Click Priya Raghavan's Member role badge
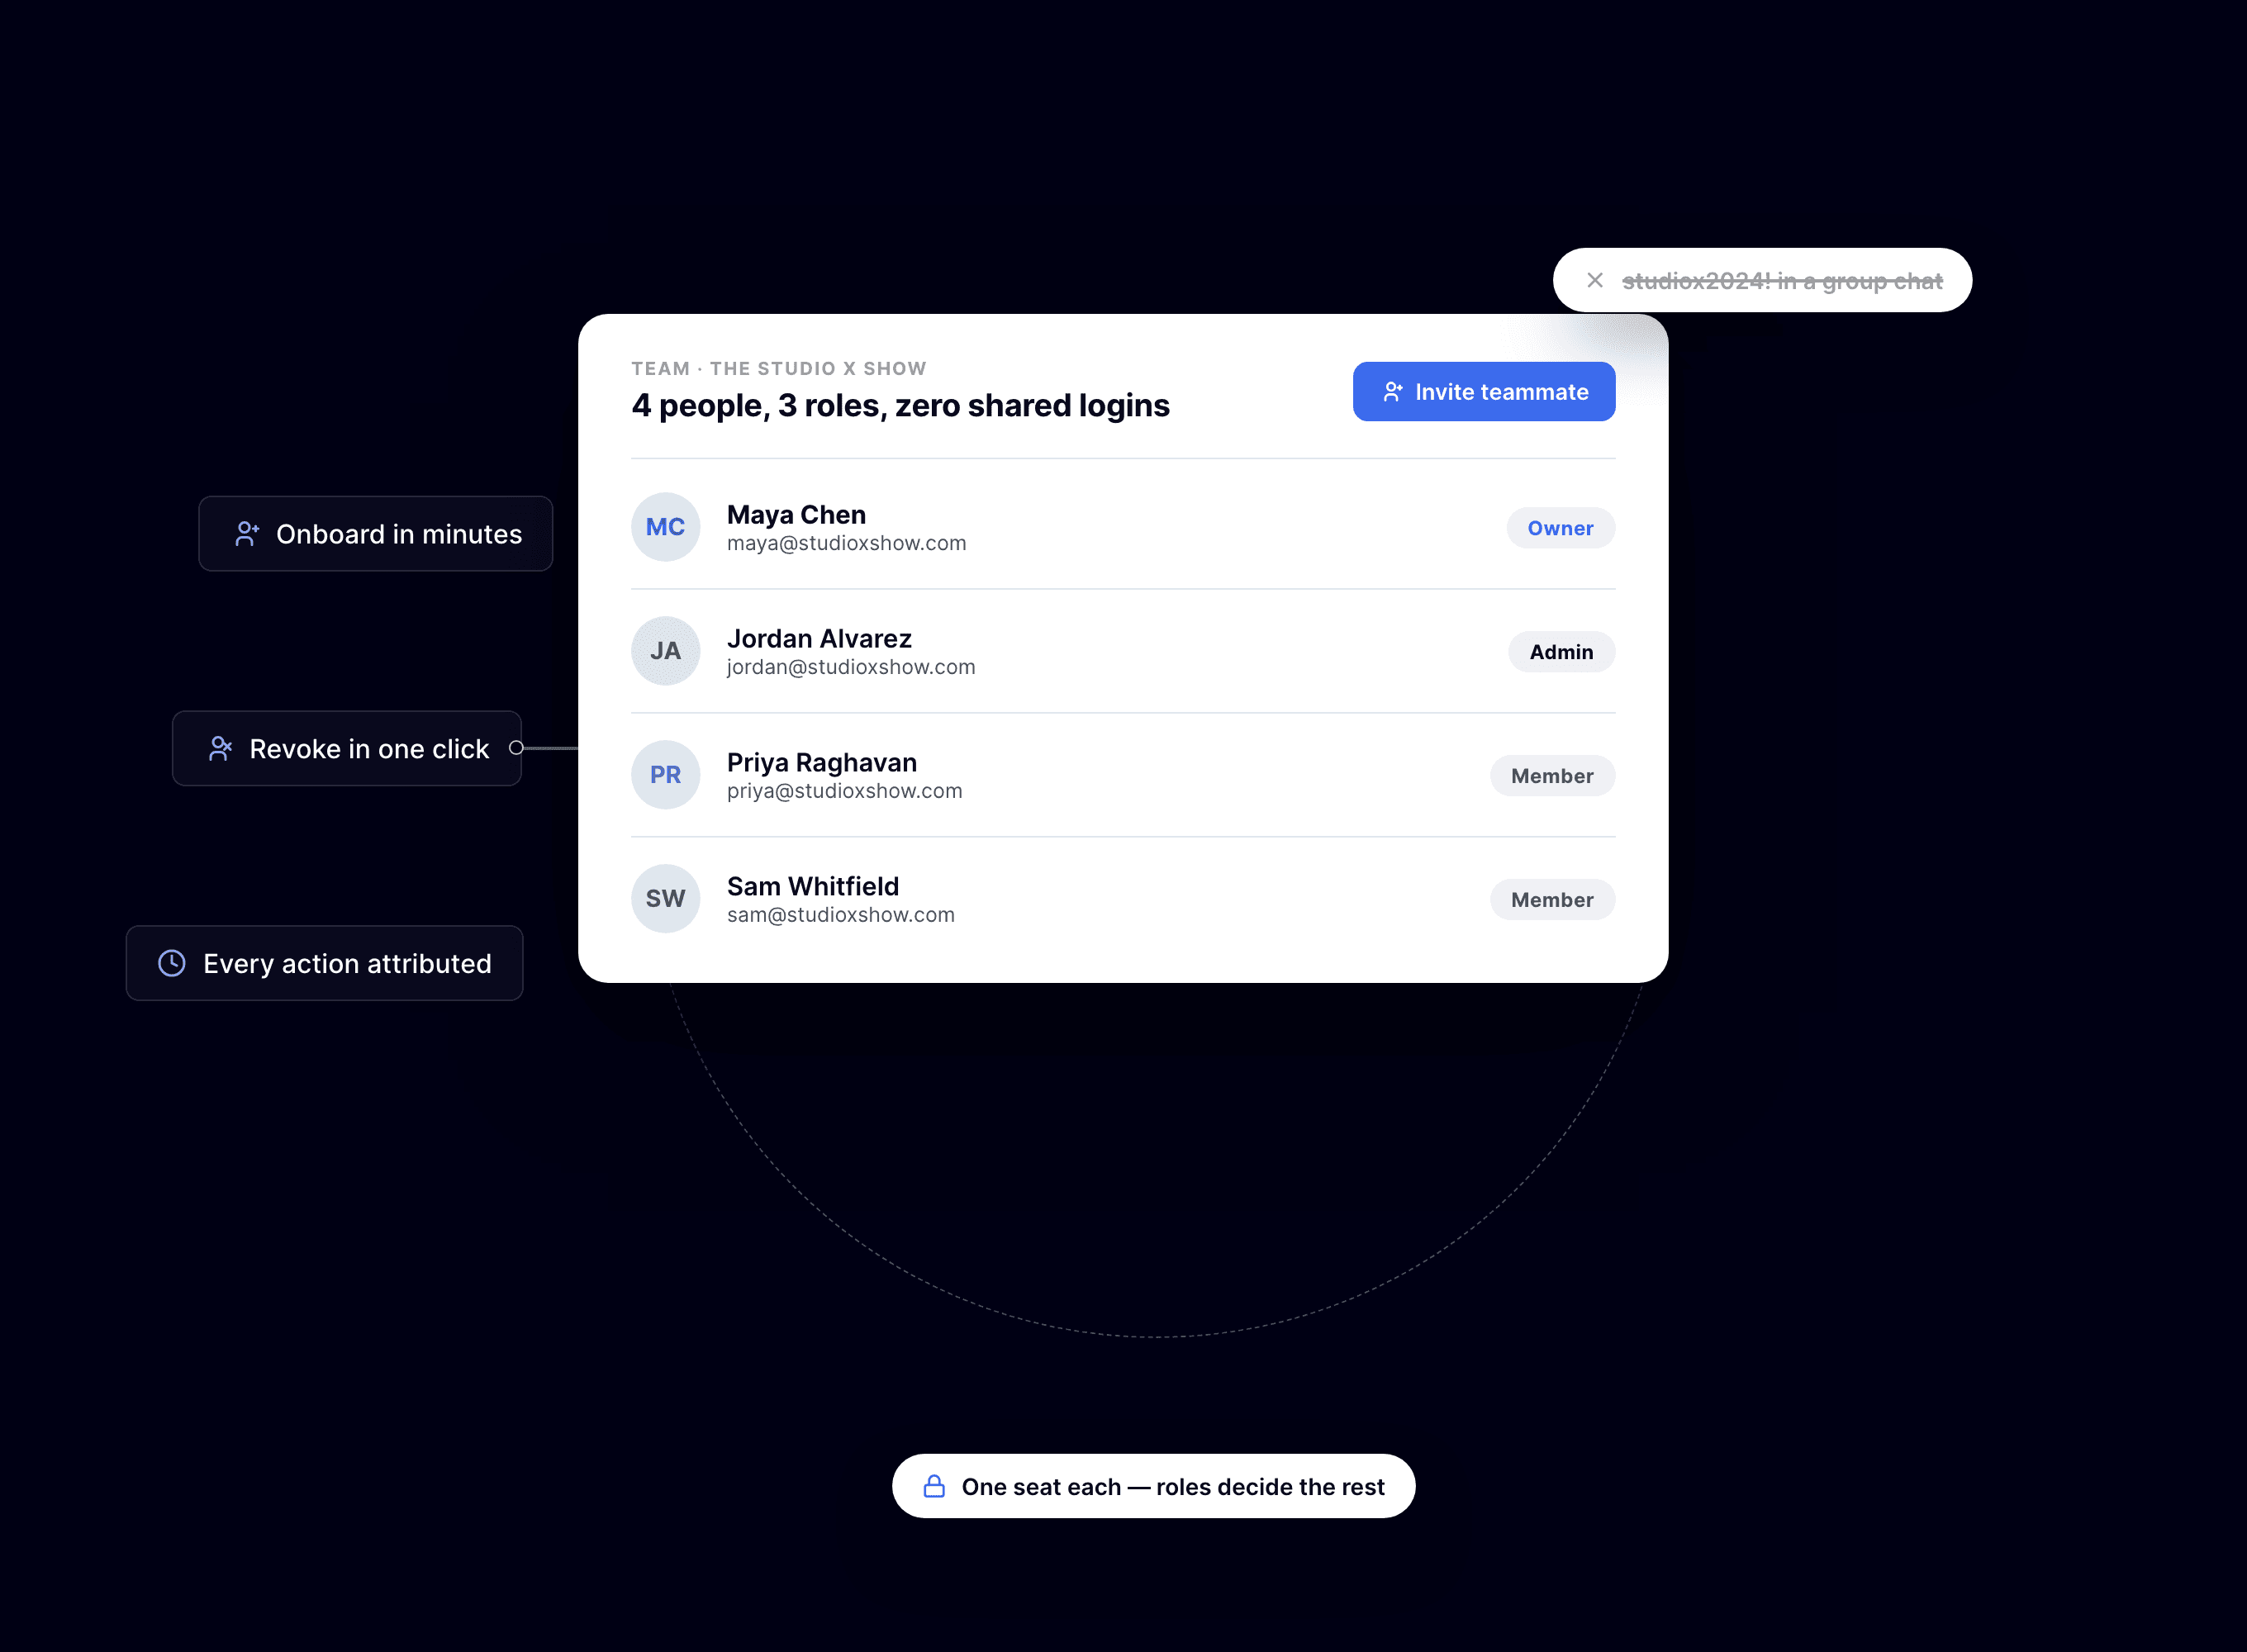Image resolution: width=2247 pixels, height=1652 pixels. pos(1552,776)
